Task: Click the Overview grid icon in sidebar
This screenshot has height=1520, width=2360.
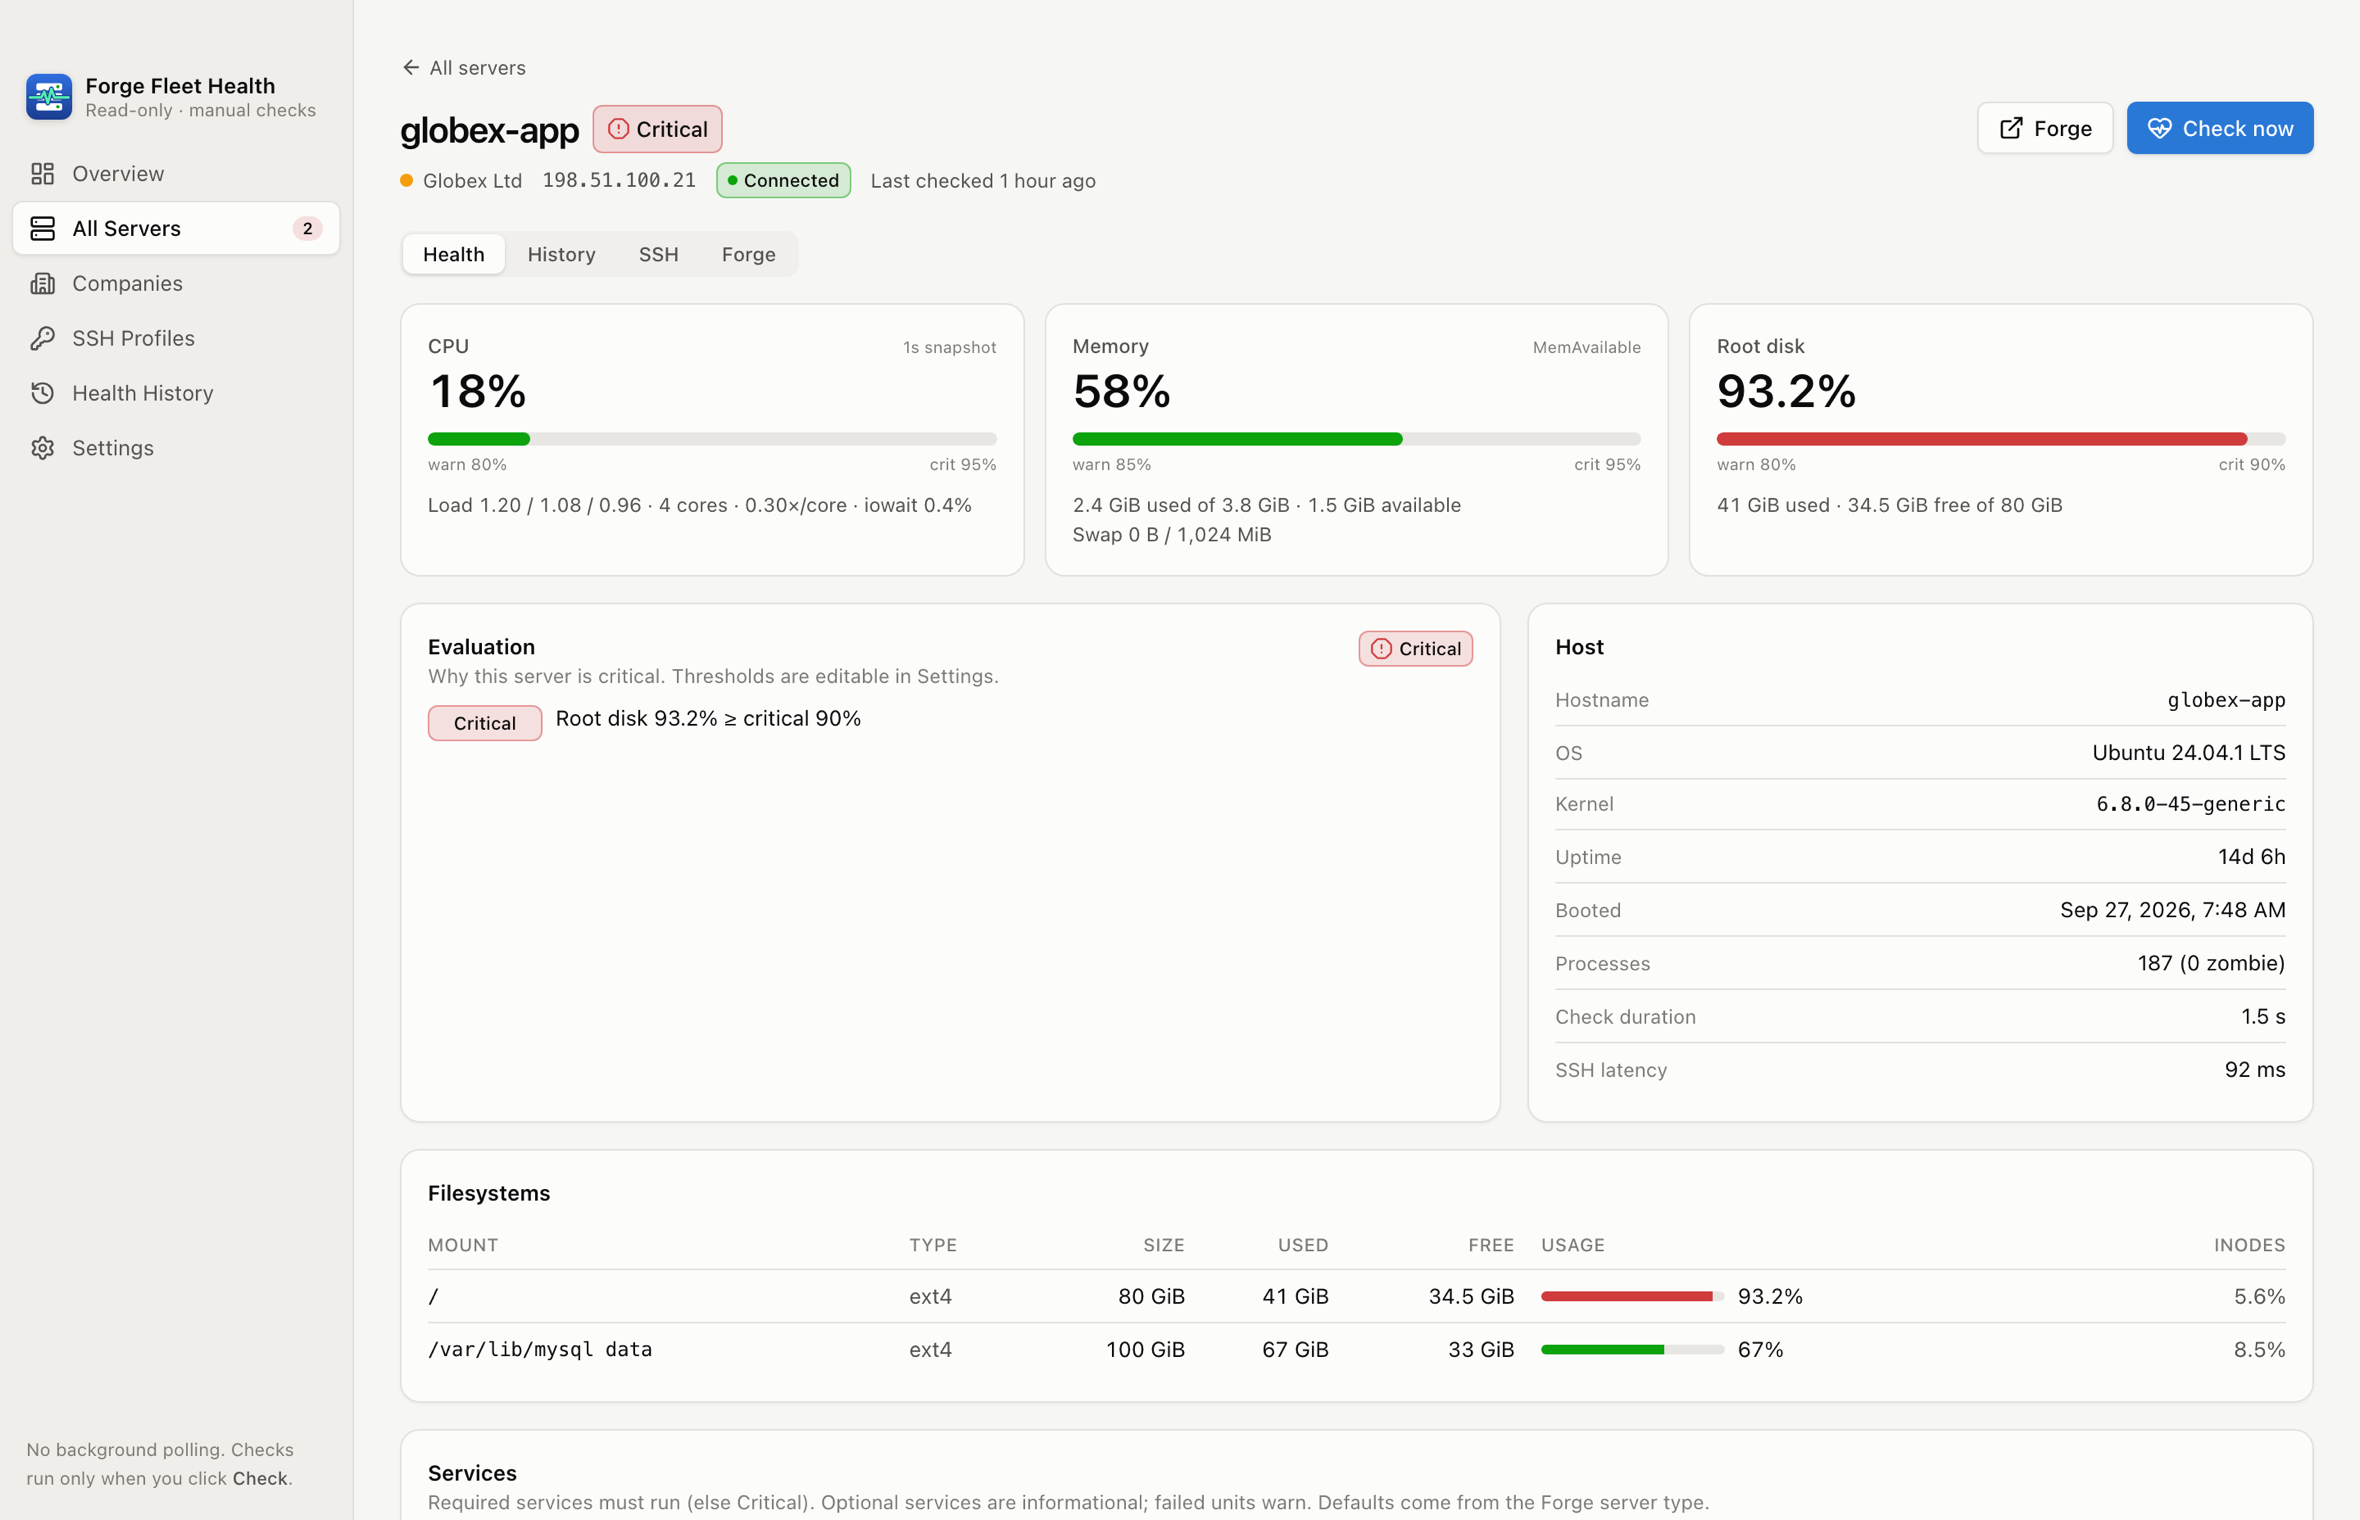Action: click(x=42, y=174)
